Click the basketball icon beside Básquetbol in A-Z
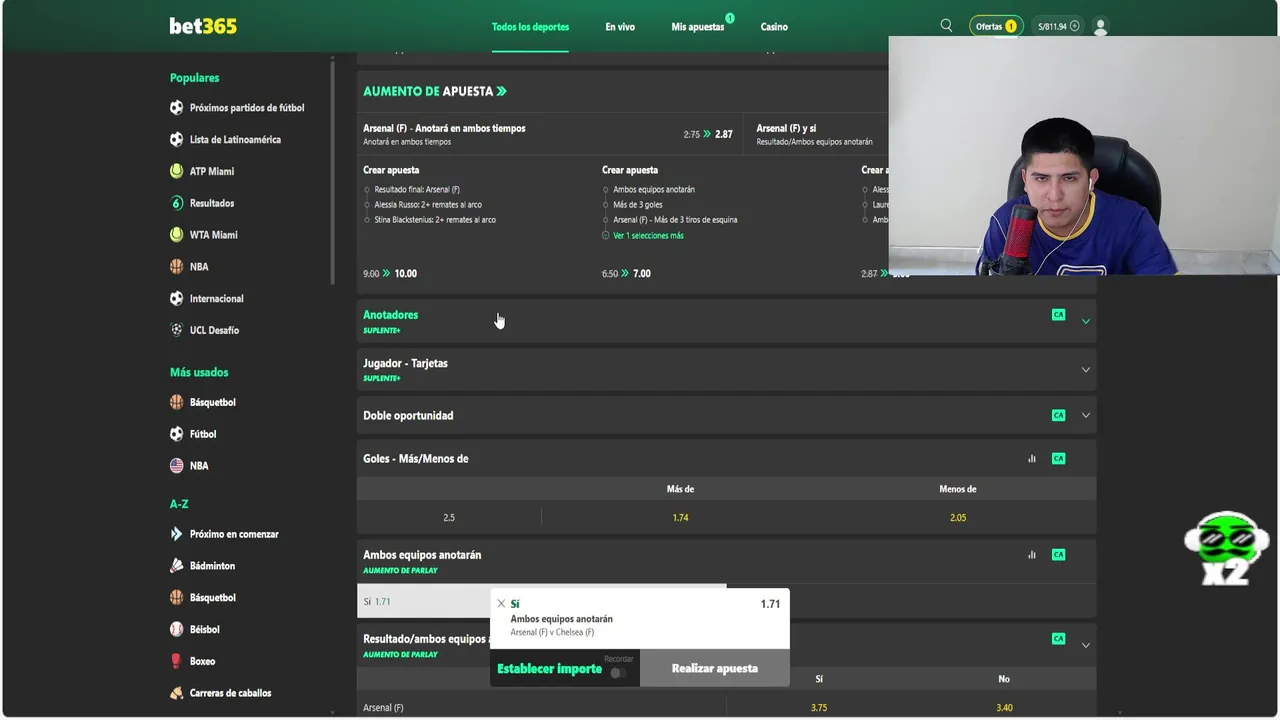This screenshot has height=720, width=1280. click(x=177, y=598)
